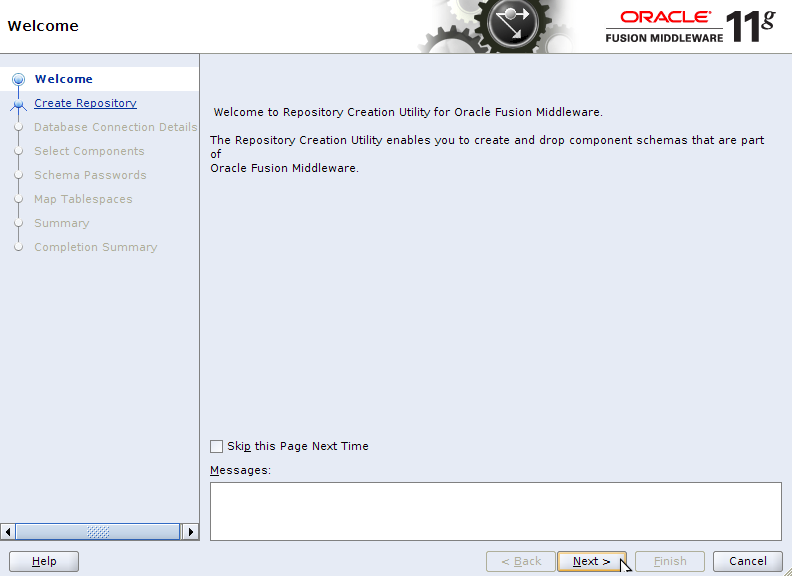This screenshot has height=576, width=792.
Task: Click the Database Connection Details step bullet
Action: click(x=19, y=127)
